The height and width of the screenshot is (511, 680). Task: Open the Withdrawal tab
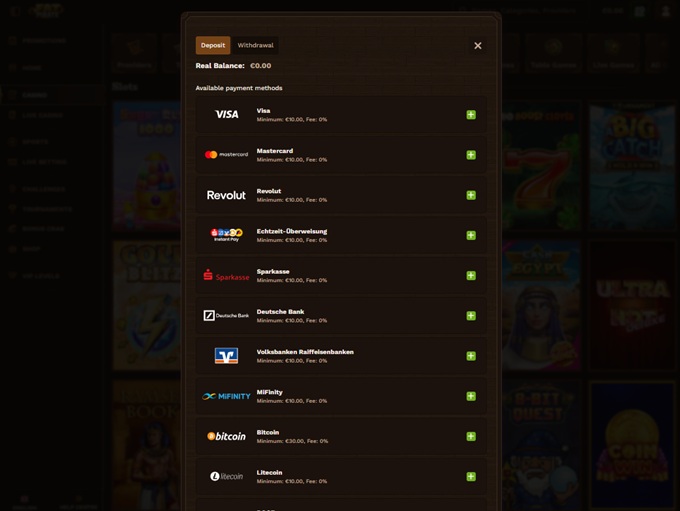pyautogui.click(x=255, y=45)
